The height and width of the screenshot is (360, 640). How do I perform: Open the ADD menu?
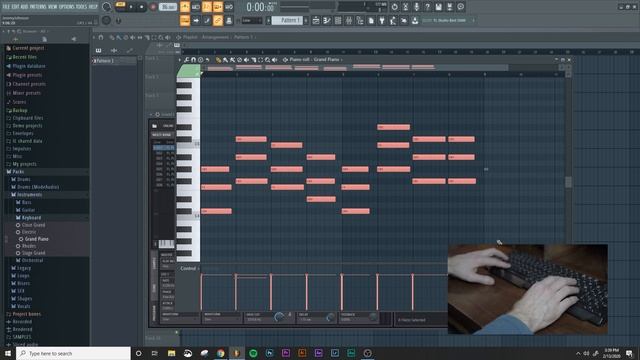(x=24, y=7)
